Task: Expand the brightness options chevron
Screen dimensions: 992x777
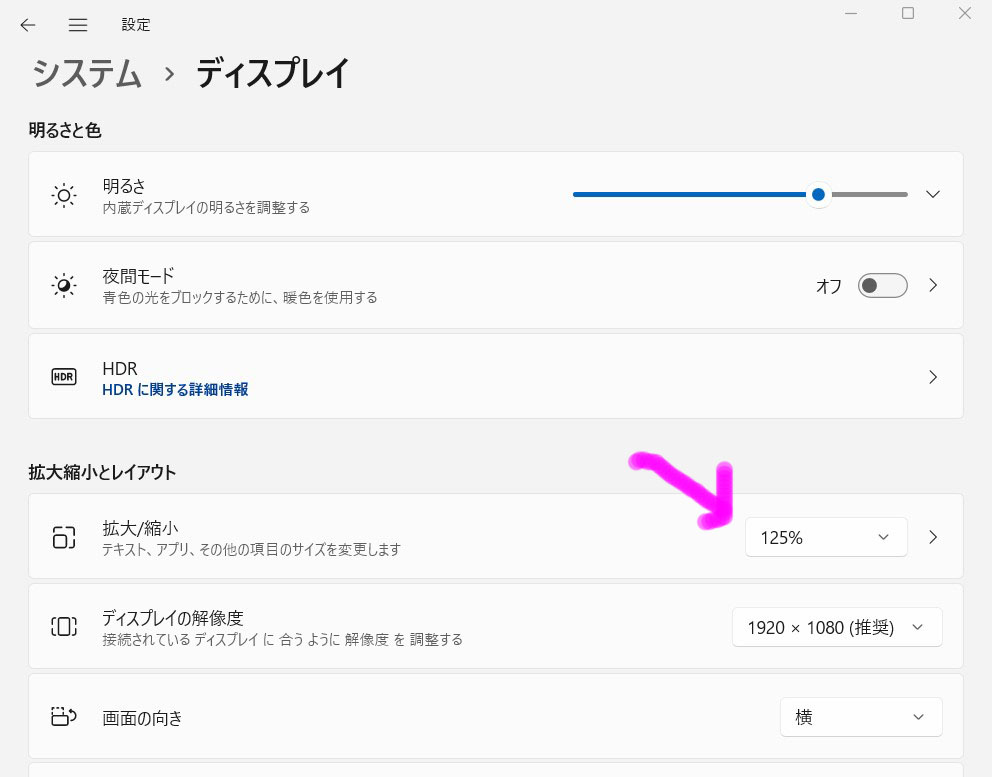Action: pyautogui.click(x=933, y=194)
